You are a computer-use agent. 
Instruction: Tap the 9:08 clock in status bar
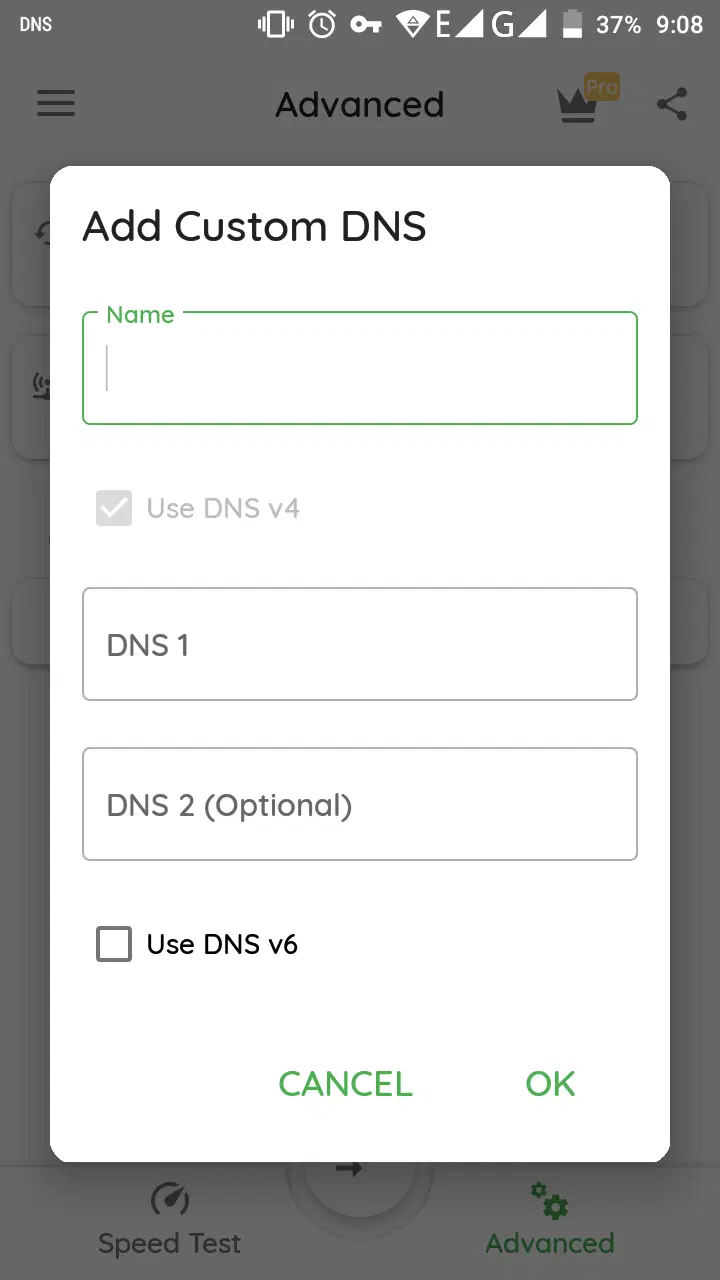(x=679, y=25)
